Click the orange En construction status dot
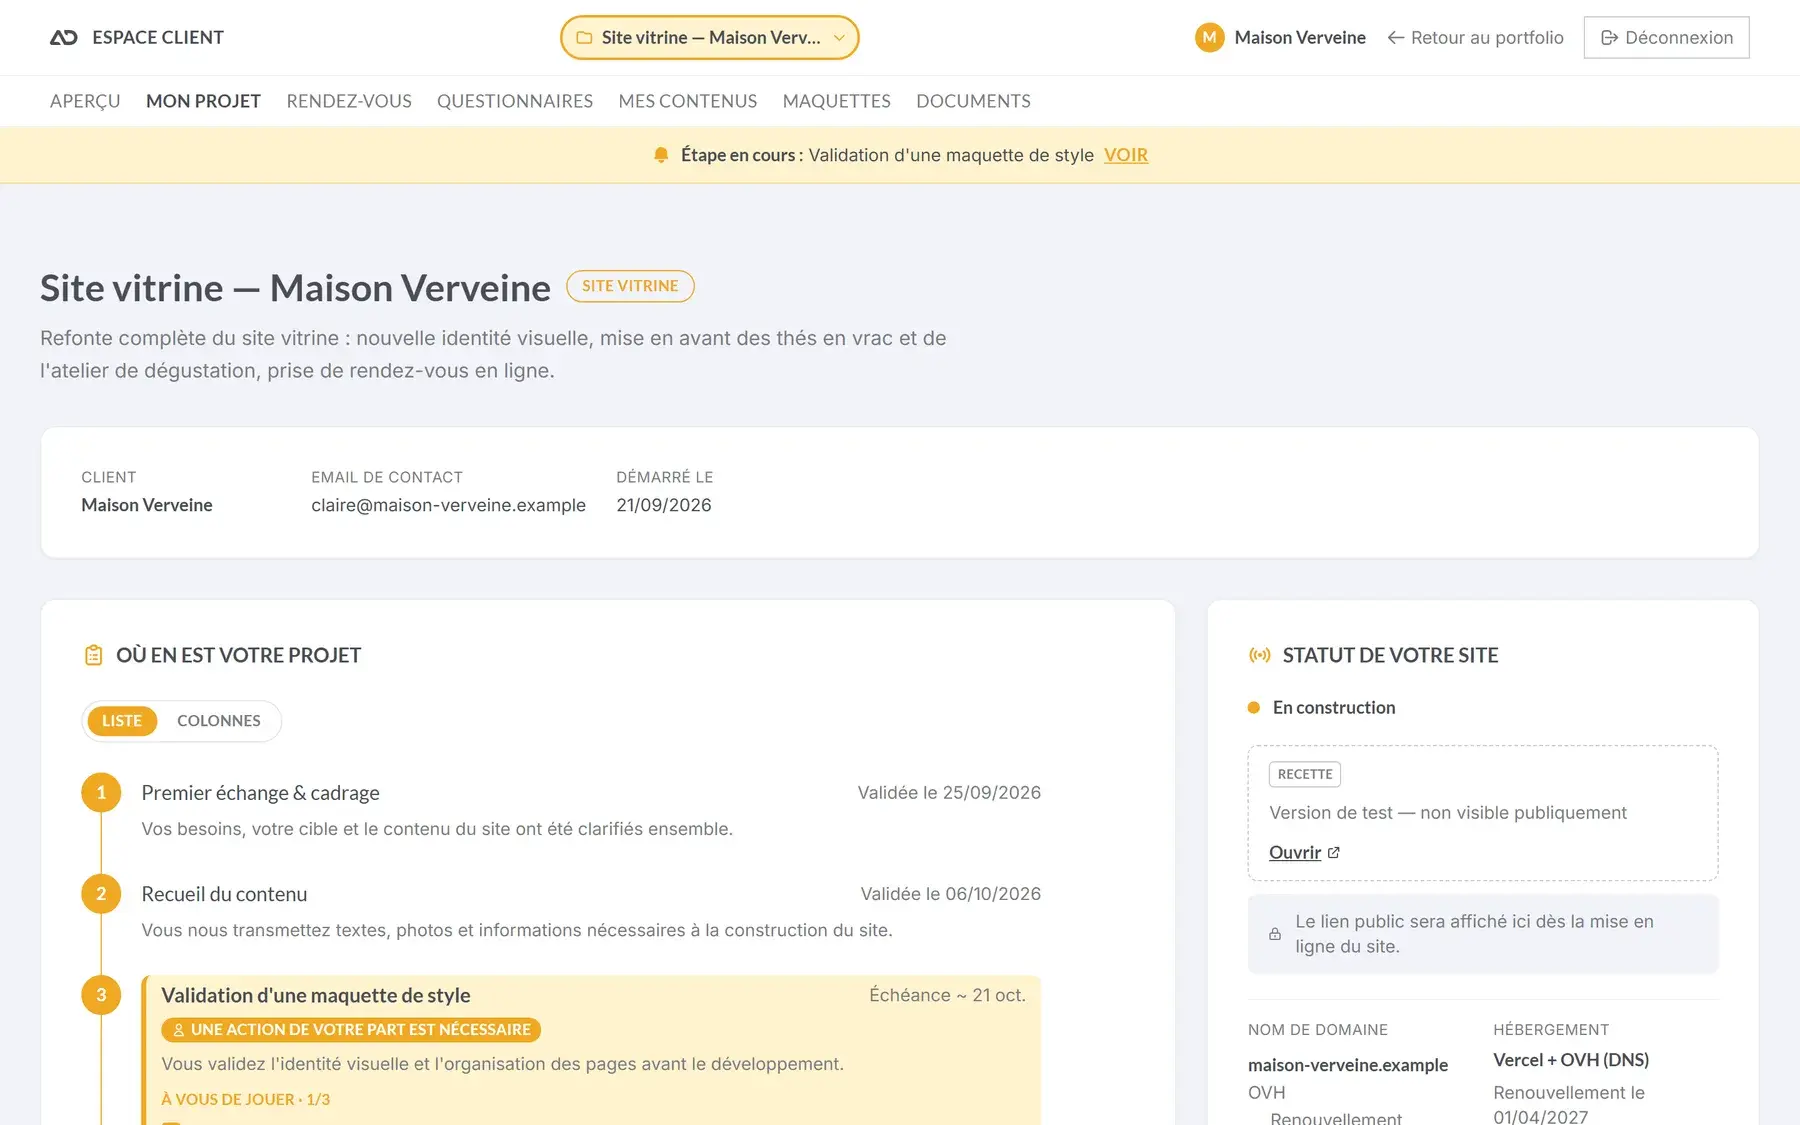1800x1125 pixels. 1254,708
